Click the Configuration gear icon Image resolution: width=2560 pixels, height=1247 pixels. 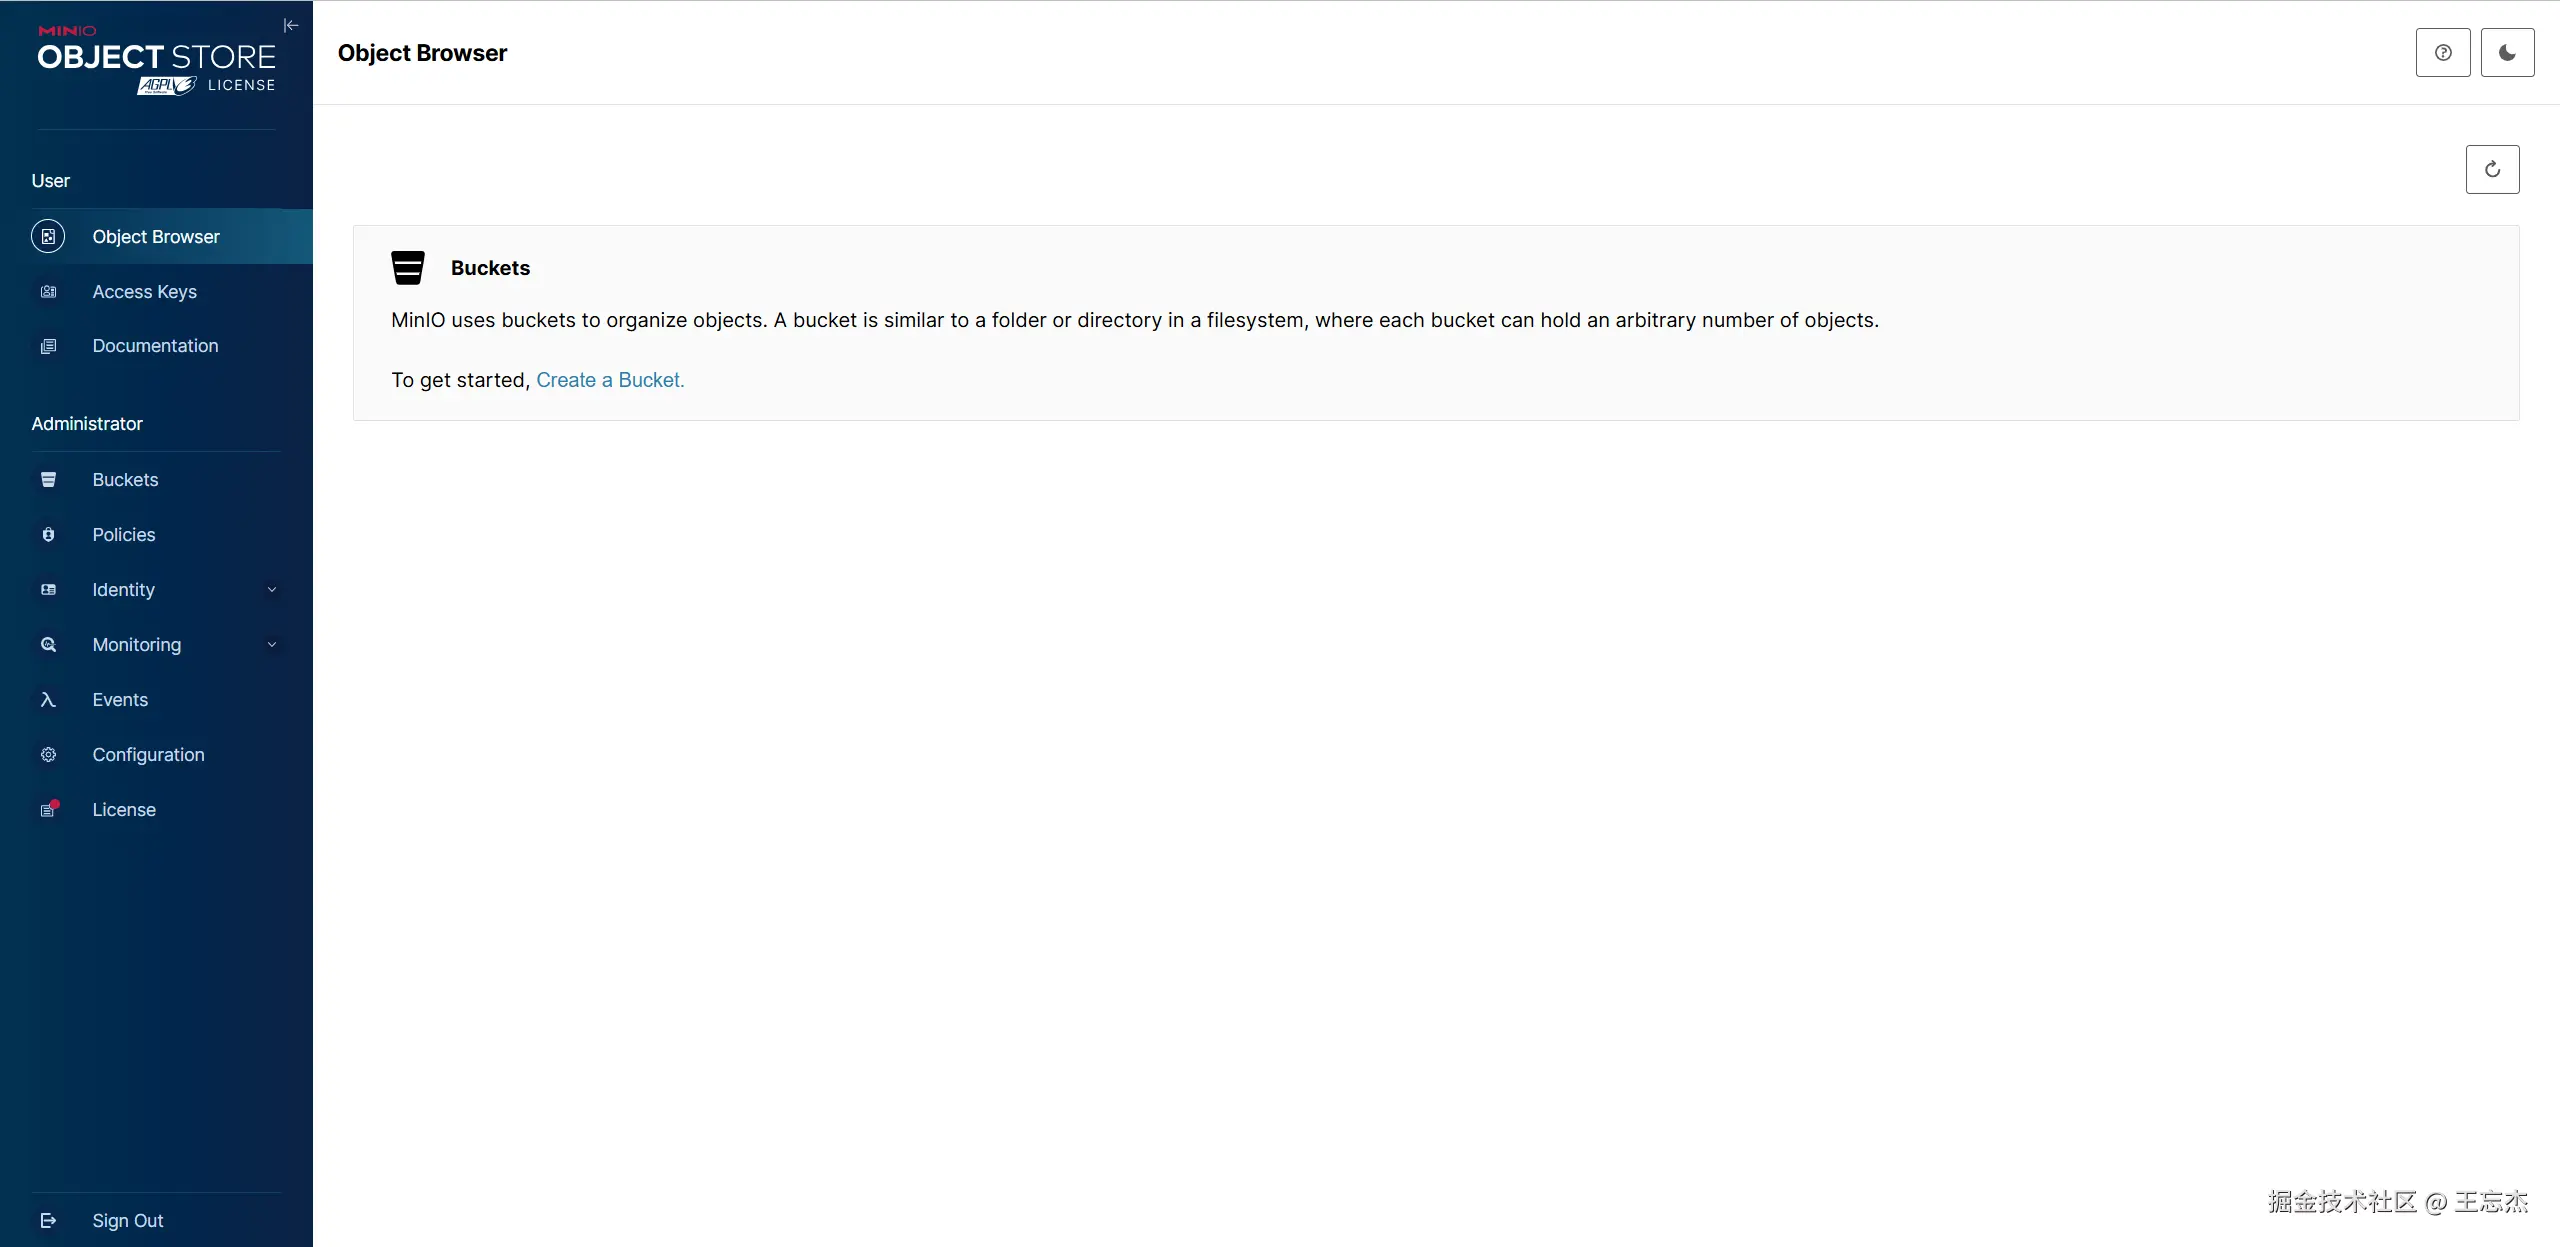click(x=48, y=755)
